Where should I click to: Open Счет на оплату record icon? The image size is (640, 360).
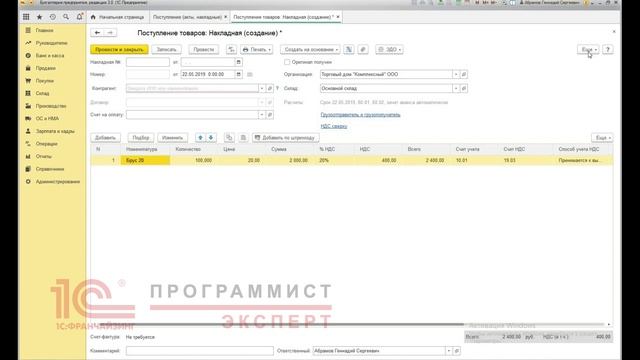(269, 115)
